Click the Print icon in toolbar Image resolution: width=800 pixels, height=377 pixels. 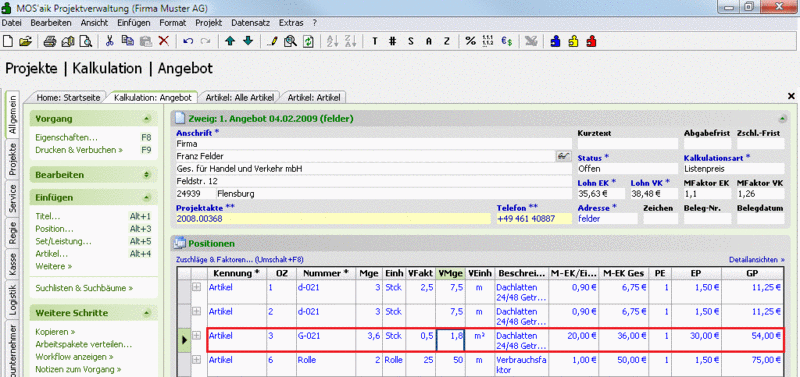[49, 42]
